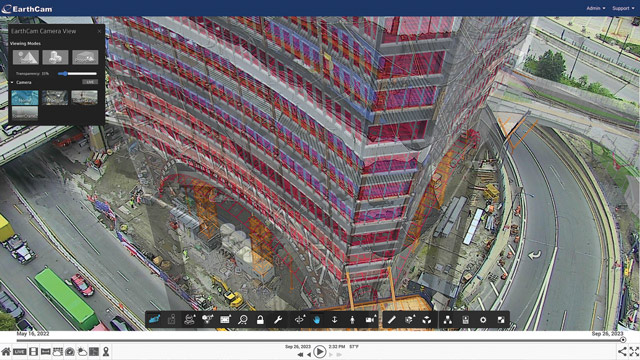
Task: Step back one frame arrow
Action: pos(309,355)
